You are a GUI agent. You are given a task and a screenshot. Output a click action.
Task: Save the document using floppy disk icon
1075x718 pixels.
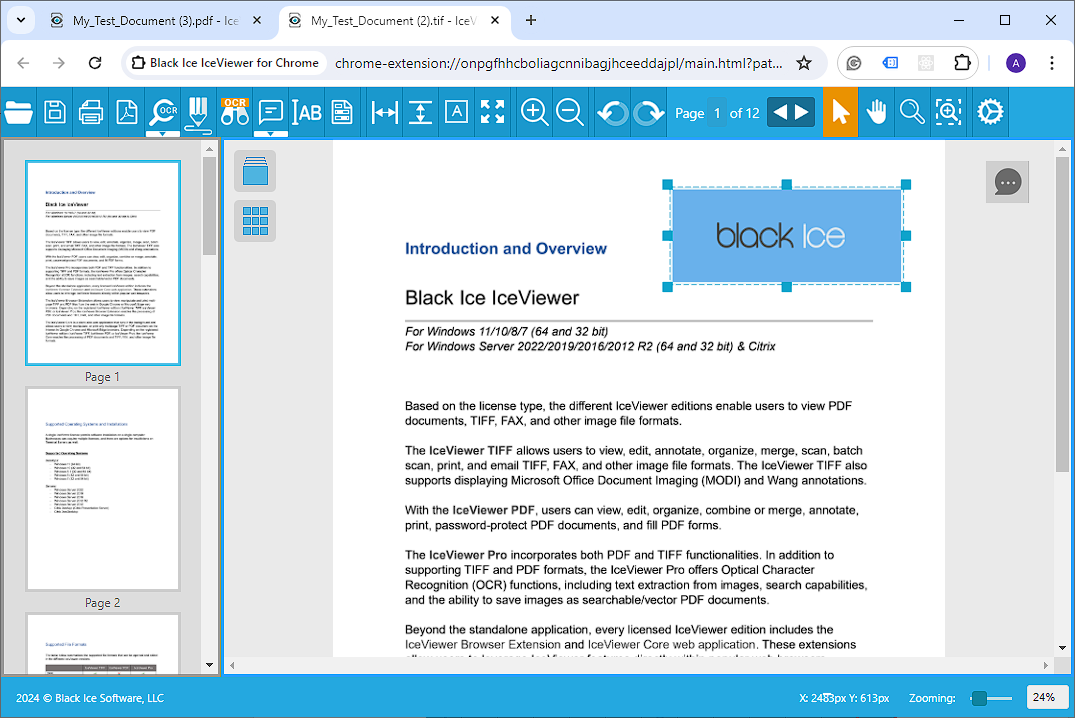(55, 112)
